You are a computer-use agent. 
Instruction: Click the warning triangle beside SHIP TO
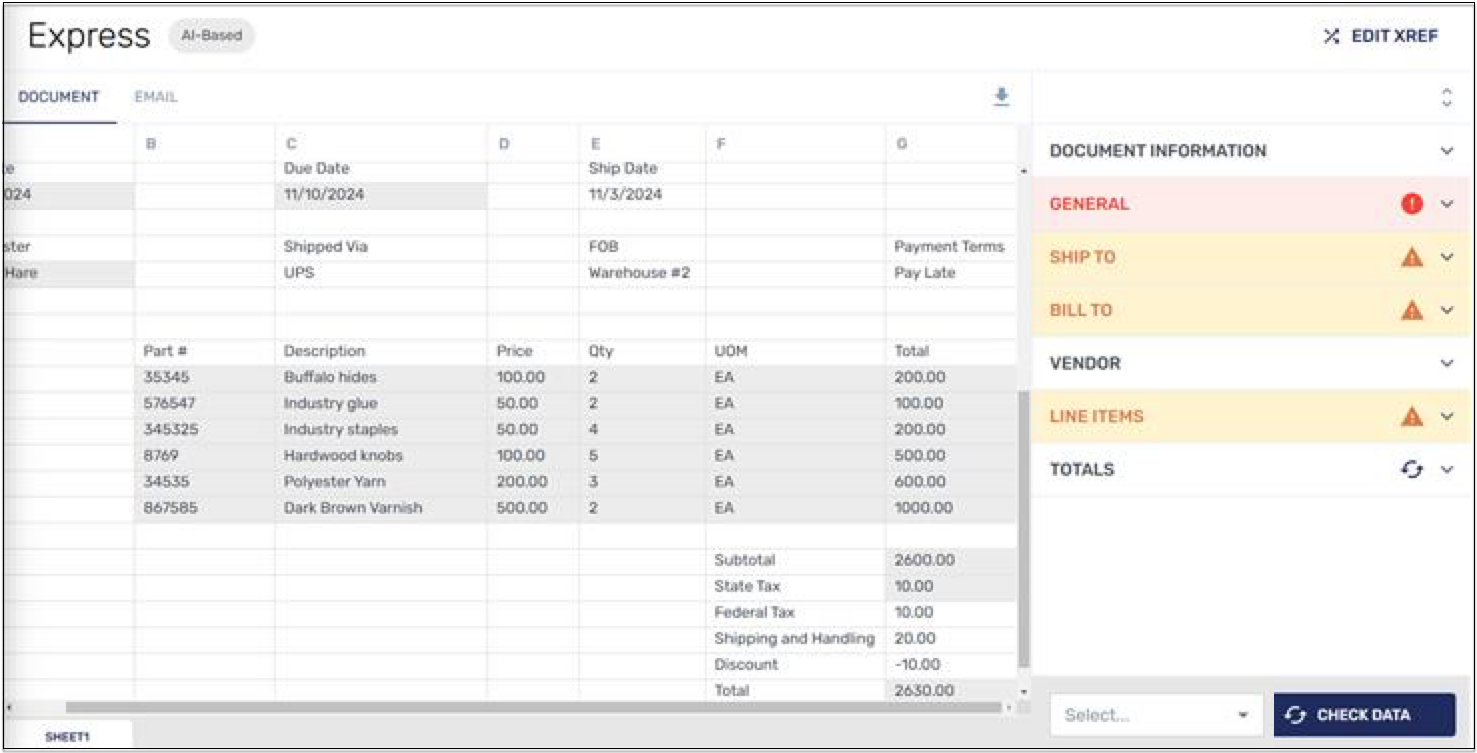1410,256
